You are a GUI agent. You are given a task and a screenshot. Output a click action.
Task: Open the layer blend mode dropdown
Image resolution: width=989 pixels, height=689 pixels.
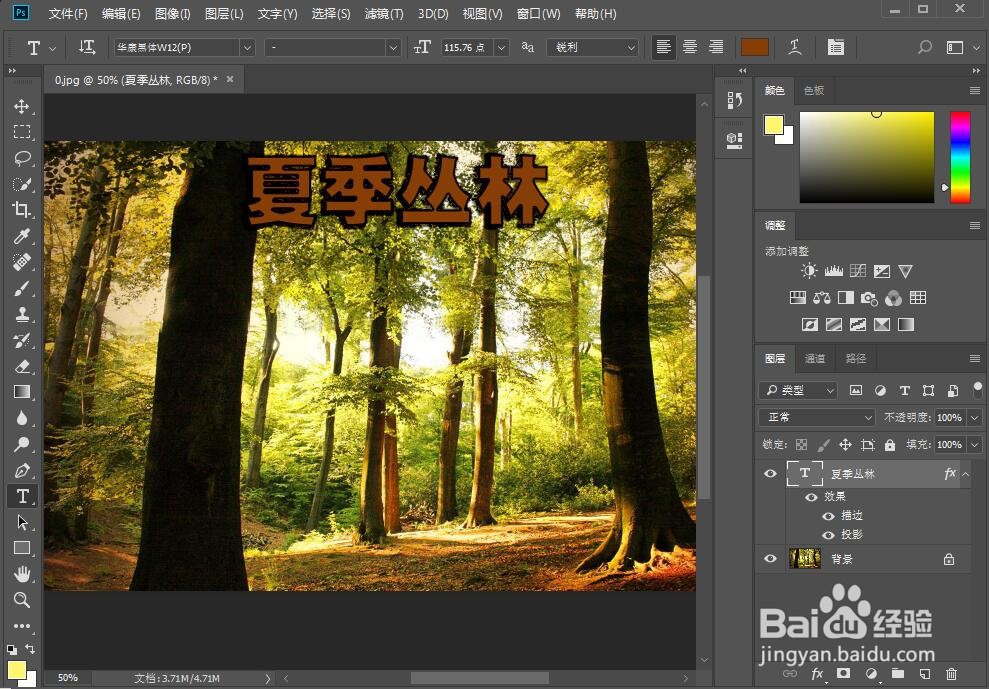tap(815, 417)
